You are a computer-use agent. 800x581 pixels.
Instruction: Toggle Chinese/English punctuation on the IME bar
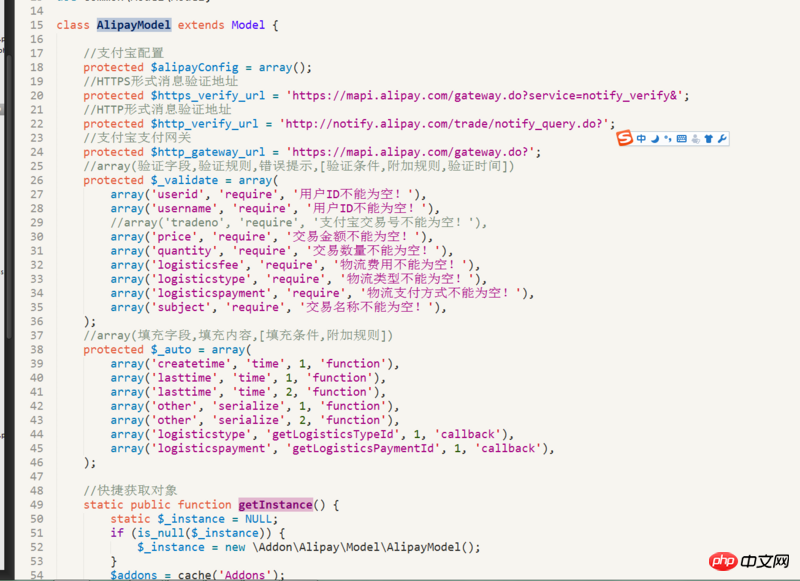667,138
